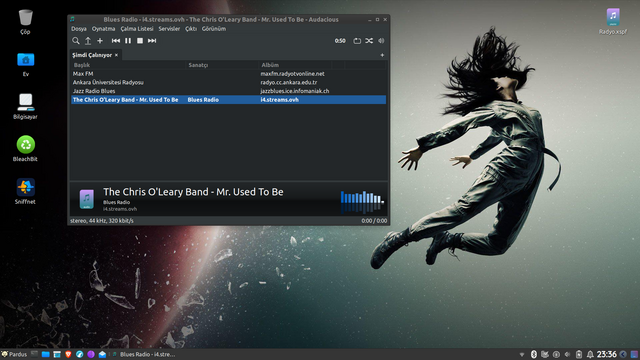Screen dimensions: 640x360
Task: Click the Audacious title bar app icon
Action: coord(72,19)
